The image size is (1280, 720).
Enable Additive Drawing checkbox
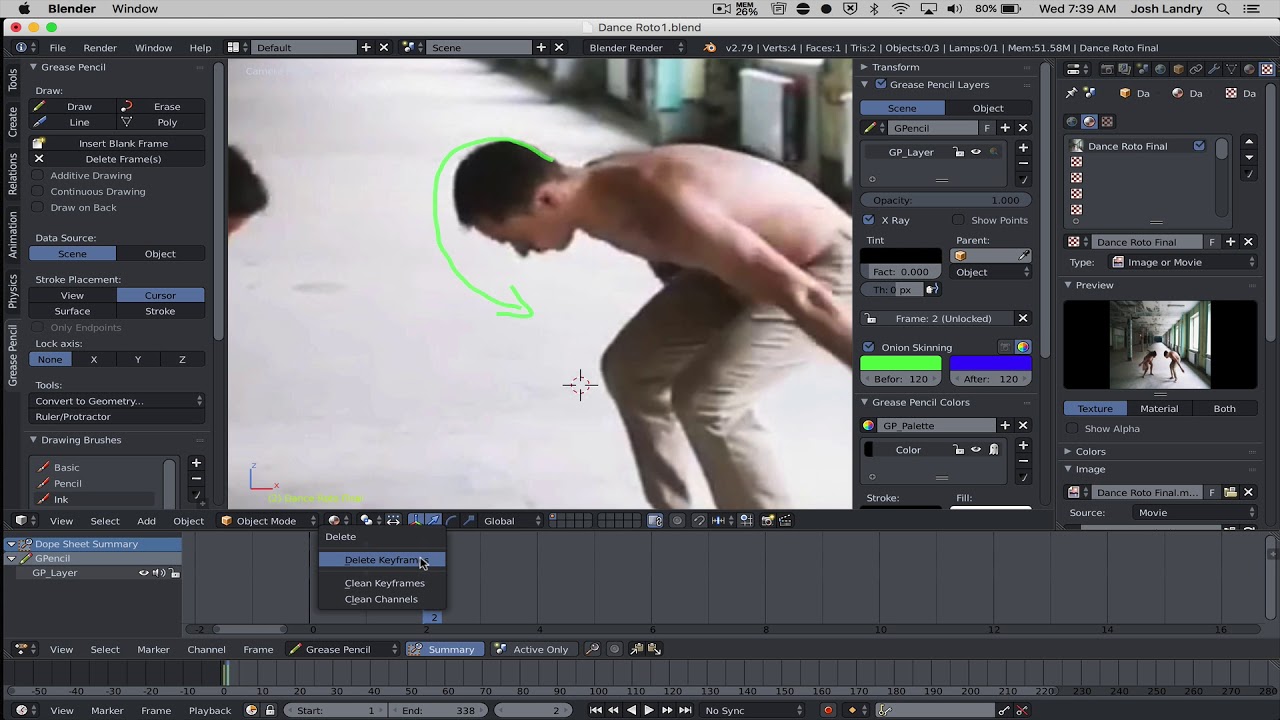(39, 175)
